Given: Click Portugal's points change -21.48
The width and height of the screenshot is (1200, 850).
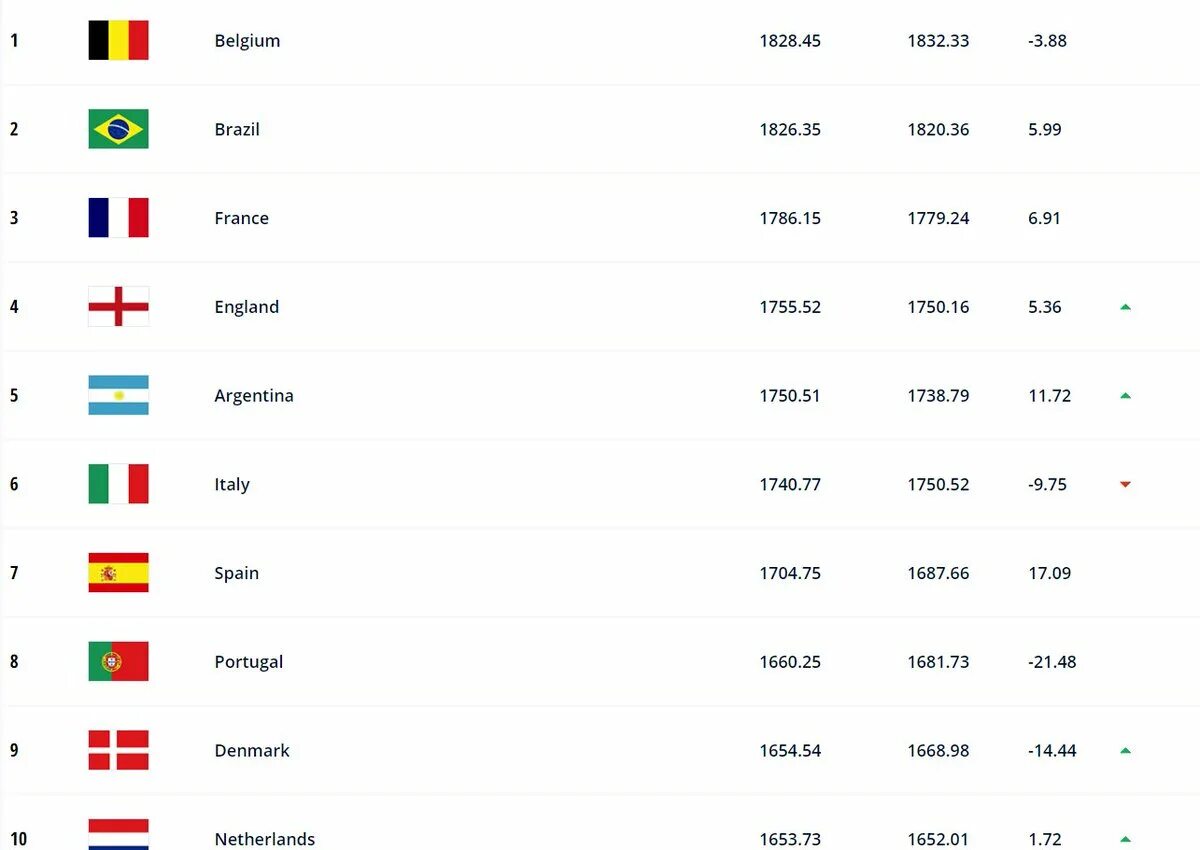Looking at the screenshot, I should click(1052, 662).
